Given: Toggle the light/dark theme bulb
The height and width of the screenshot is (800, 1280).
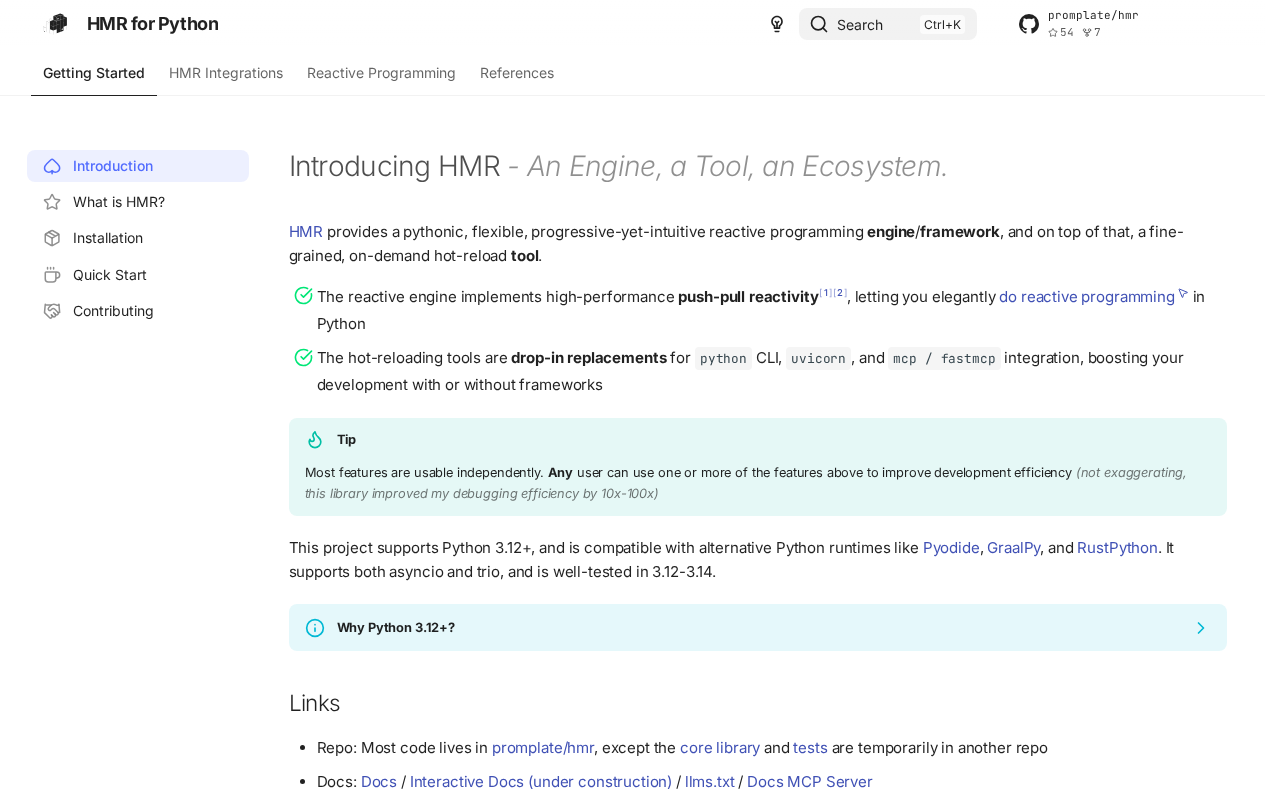Looking at the screenshot, I should pyautogui.click(x=777, y=24).
